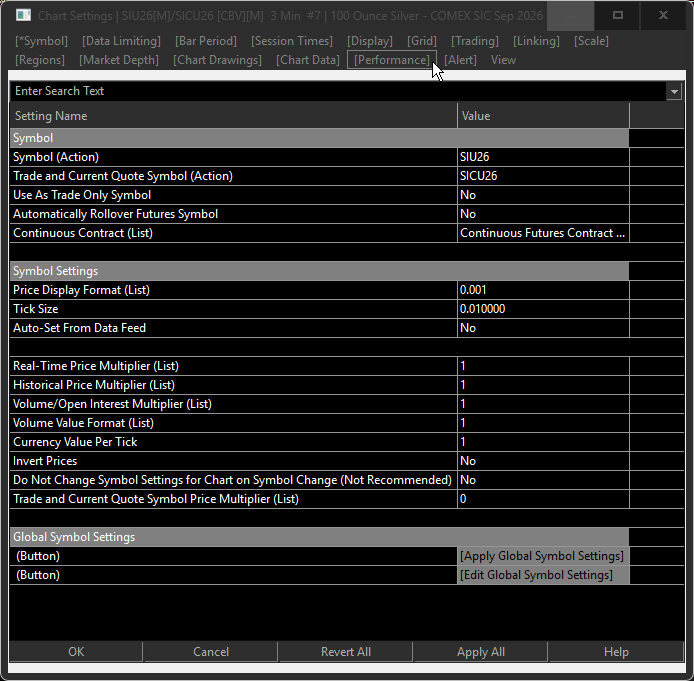This screenshot has width=694, height=681.
Task: Click the OK button
Action: tap(76, 652)
